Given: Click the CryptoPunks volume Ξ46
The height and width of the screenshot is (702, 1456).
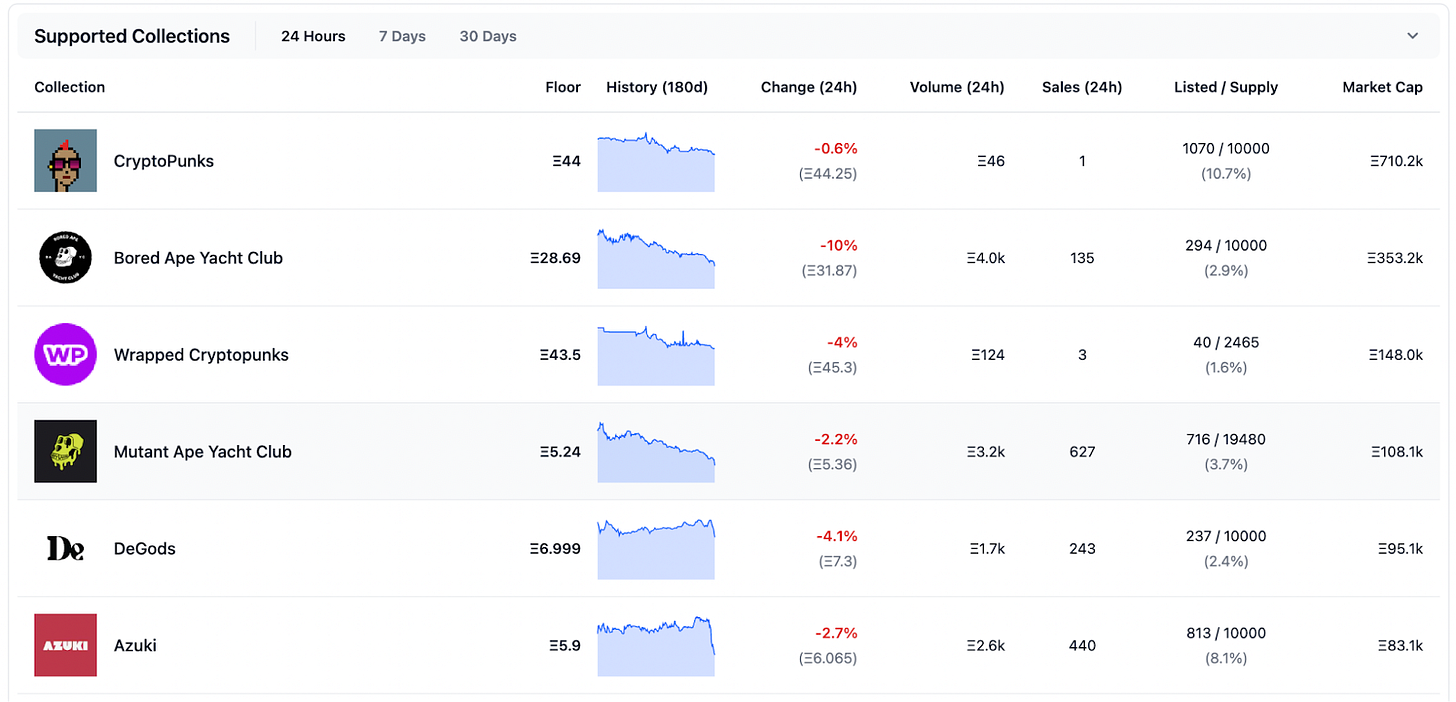Looking at the screenshot, I should [990, 161].
